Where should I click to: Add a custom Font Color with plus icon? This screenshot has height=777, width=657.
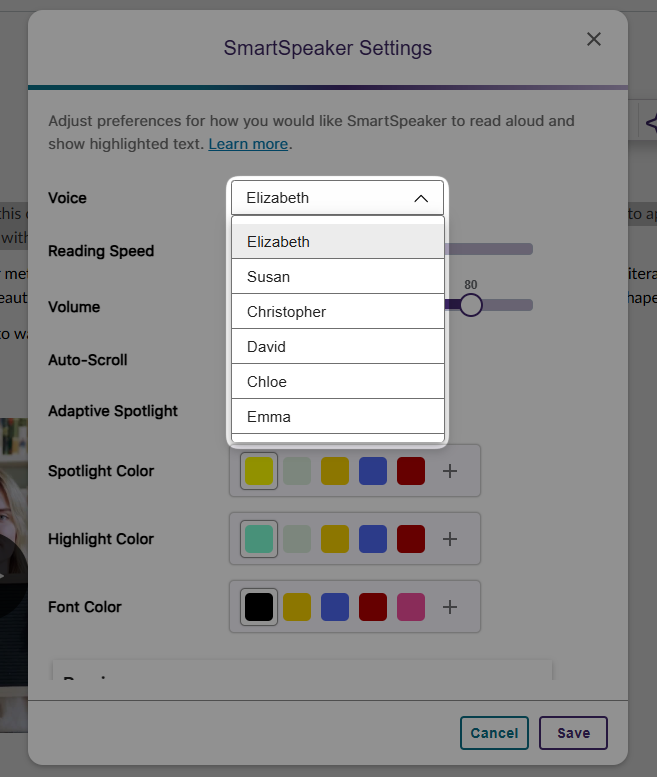[x=450, y=607]
